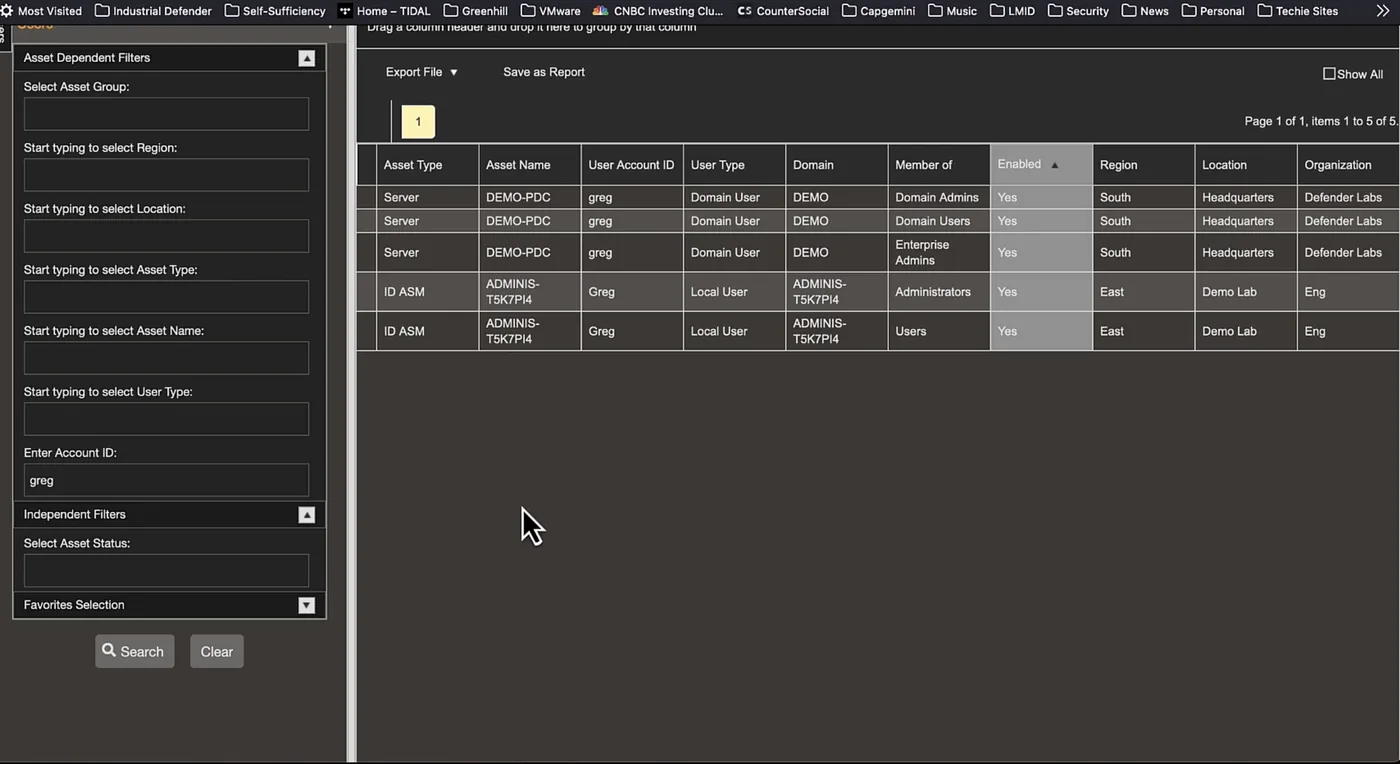The image size is (1400, 764).
Task: Sort by the Asset Type column
Action: (427, 165)
